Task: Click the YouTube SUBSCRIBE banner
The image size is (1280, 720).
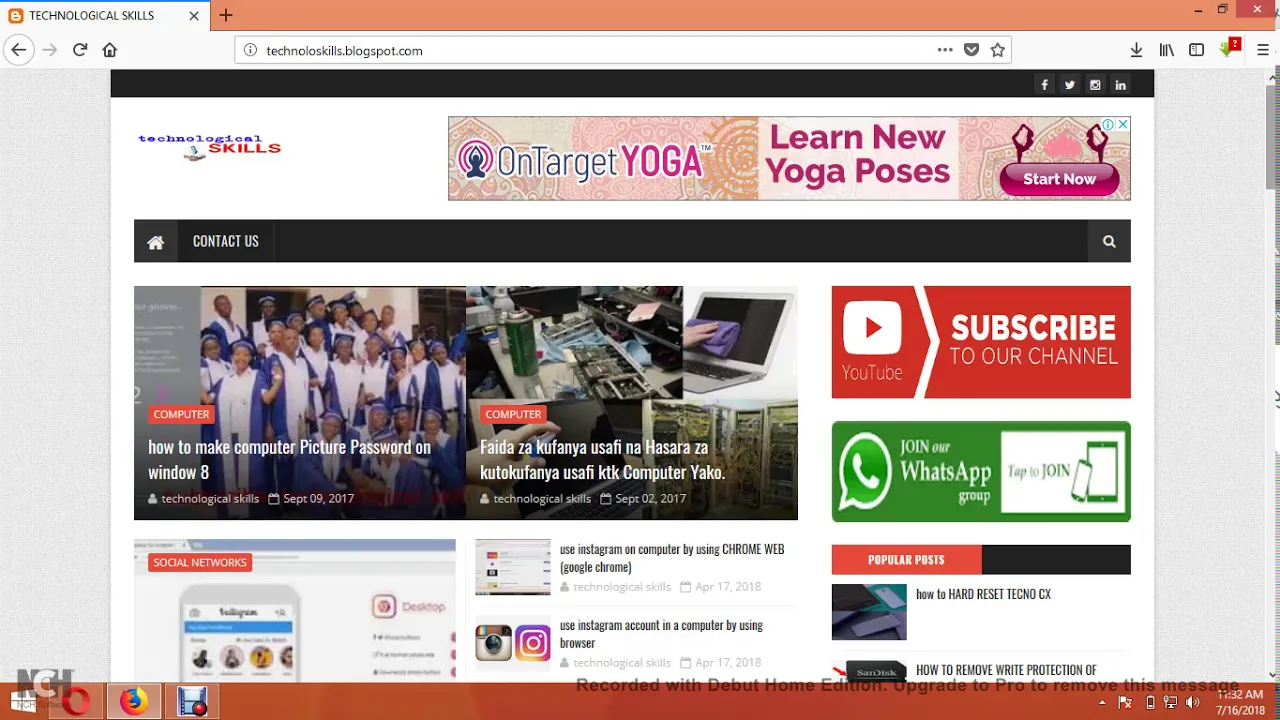Action: point(981,342)
